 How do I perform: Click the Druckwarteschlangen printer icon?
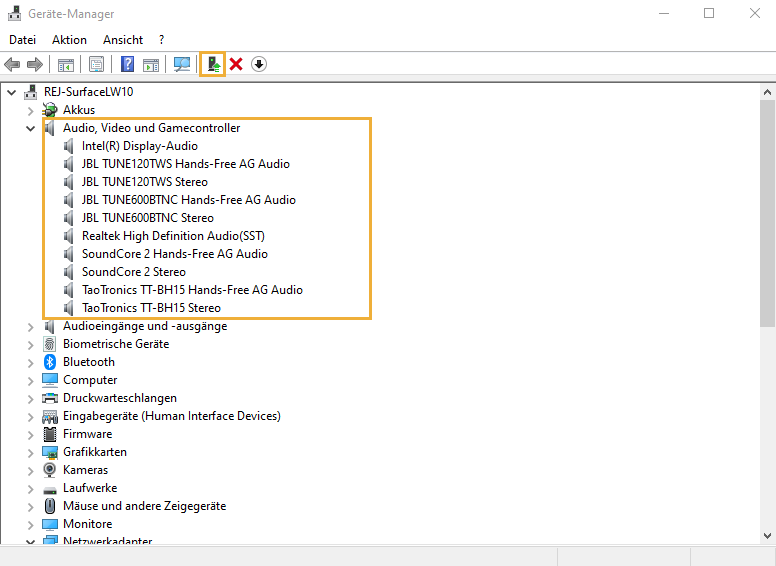click(50, 398)
